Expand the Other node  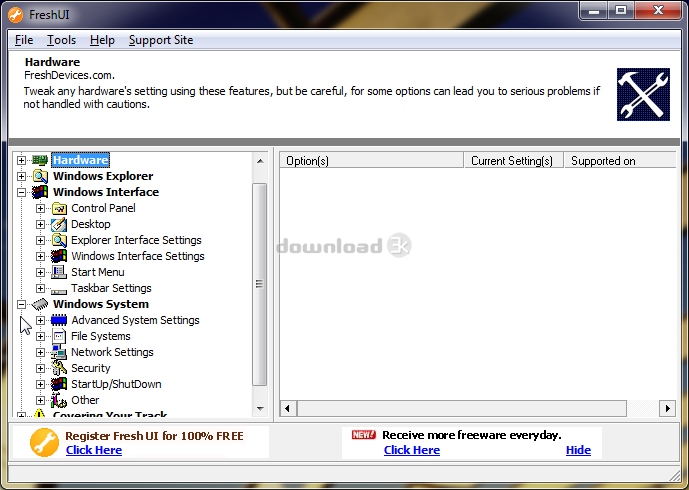[40, 400]
